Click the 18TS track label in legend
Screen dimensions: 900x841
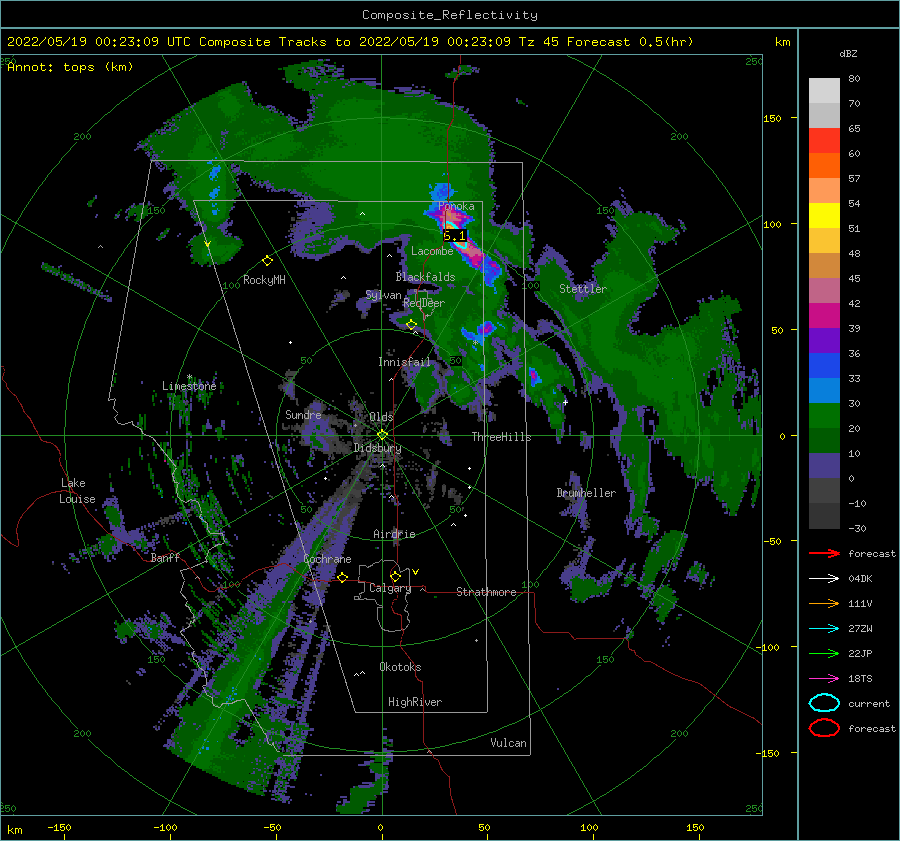(x=860, y=679)
